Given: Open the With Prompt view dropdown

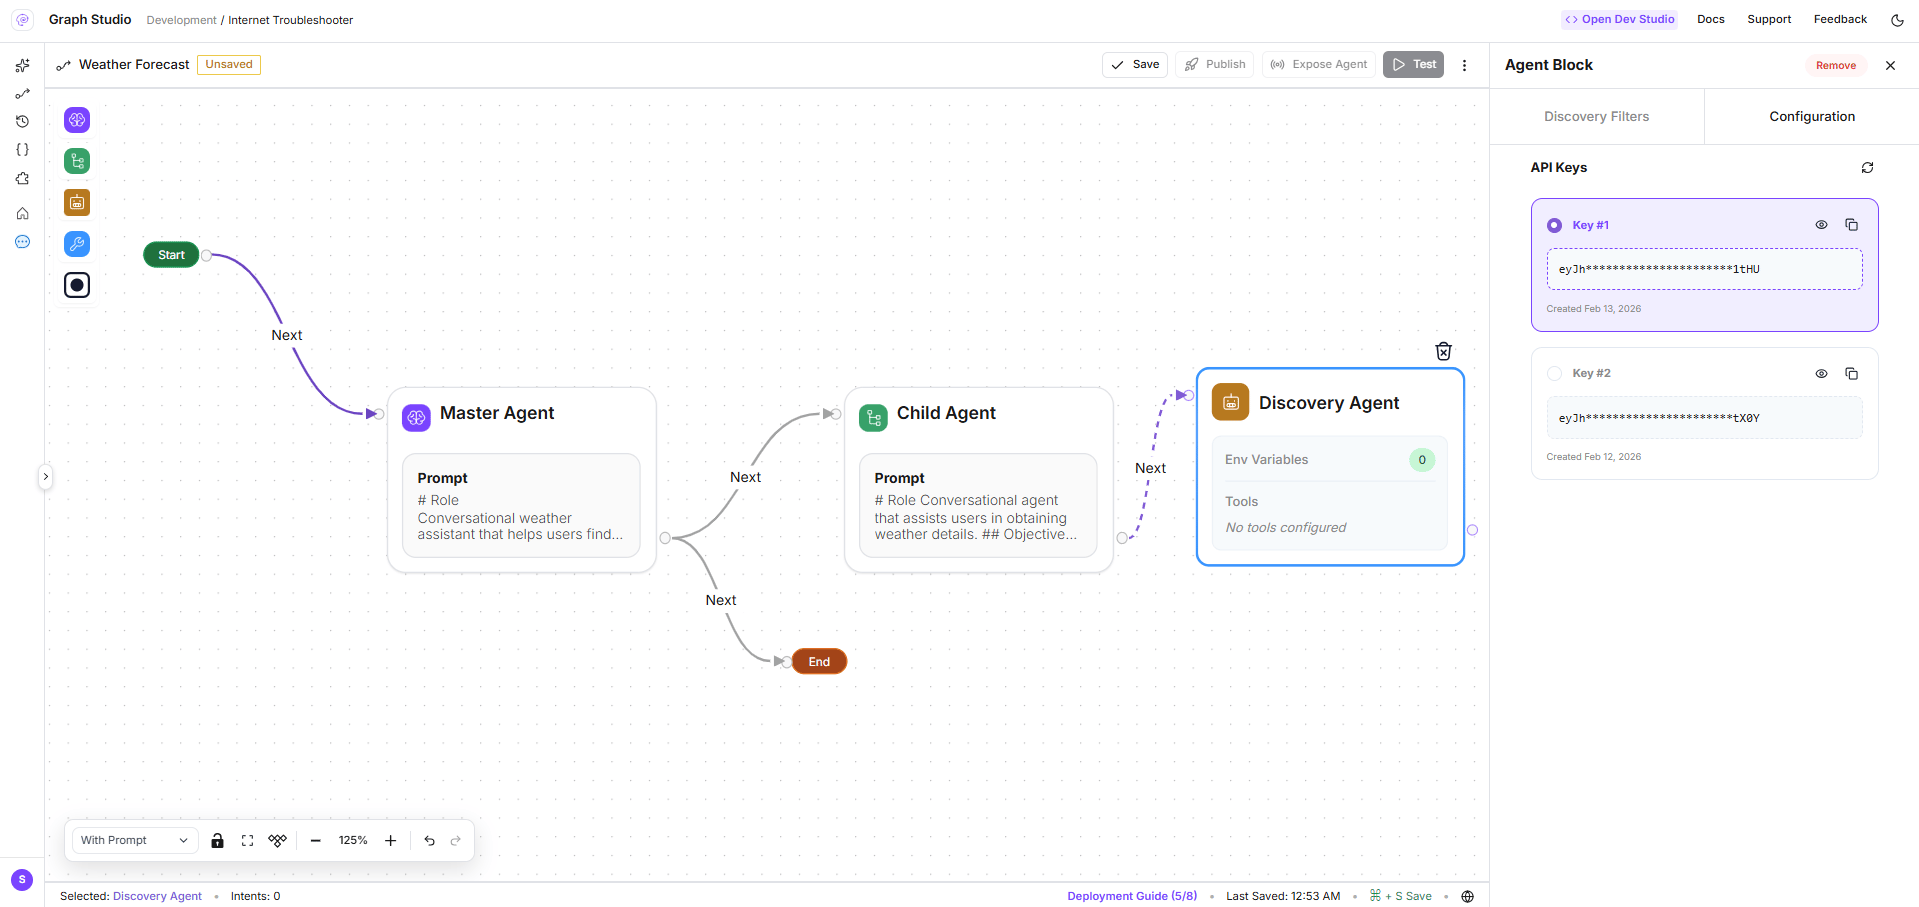Looking at the screenshot, I should [134, 841].
